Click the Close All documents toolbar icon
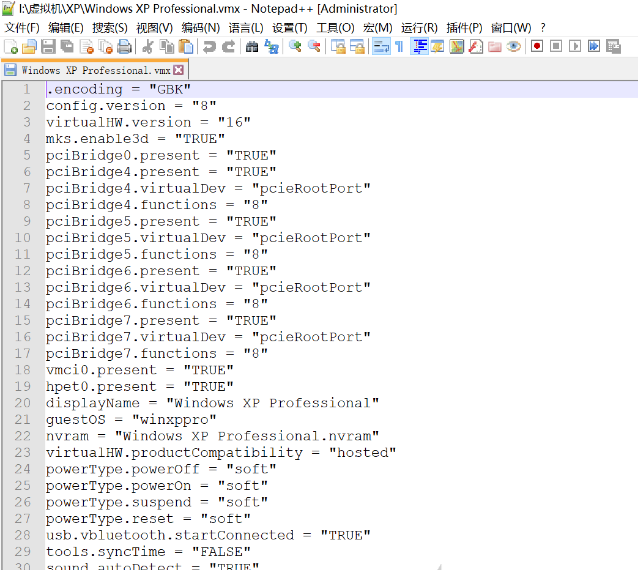The height and width of the screenshot is (570, 638). click(106, 46)
